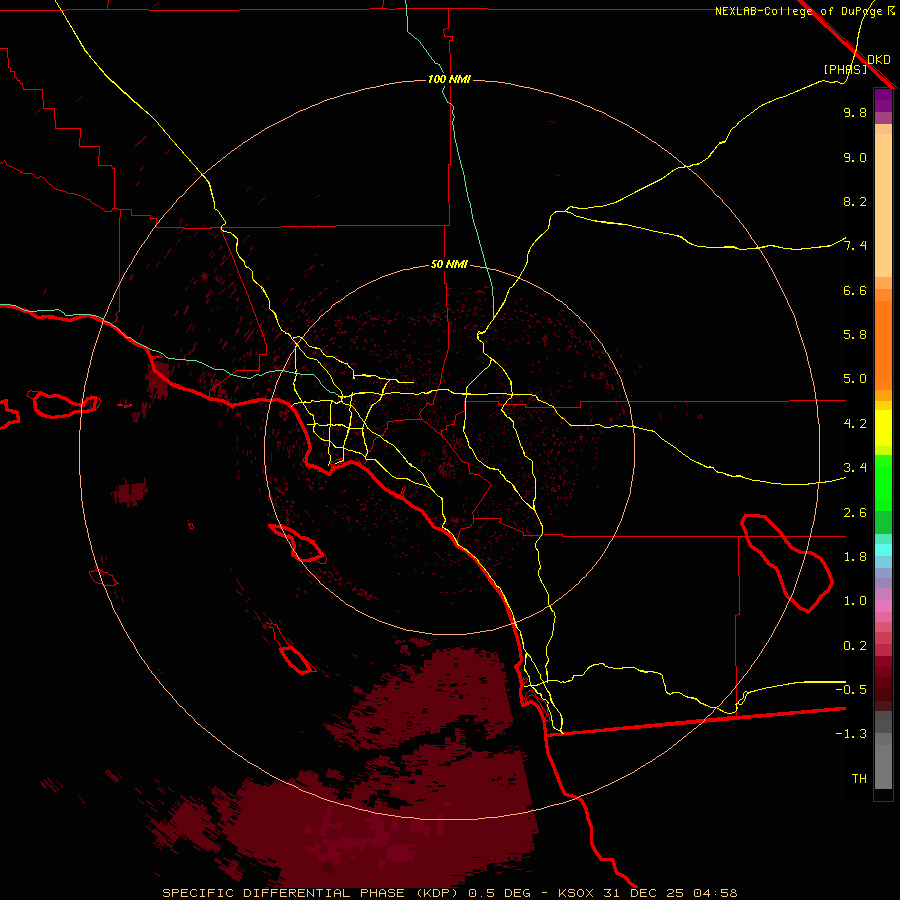
Task: Click the 9.0 value on color scale
Action: click(855, 157)
